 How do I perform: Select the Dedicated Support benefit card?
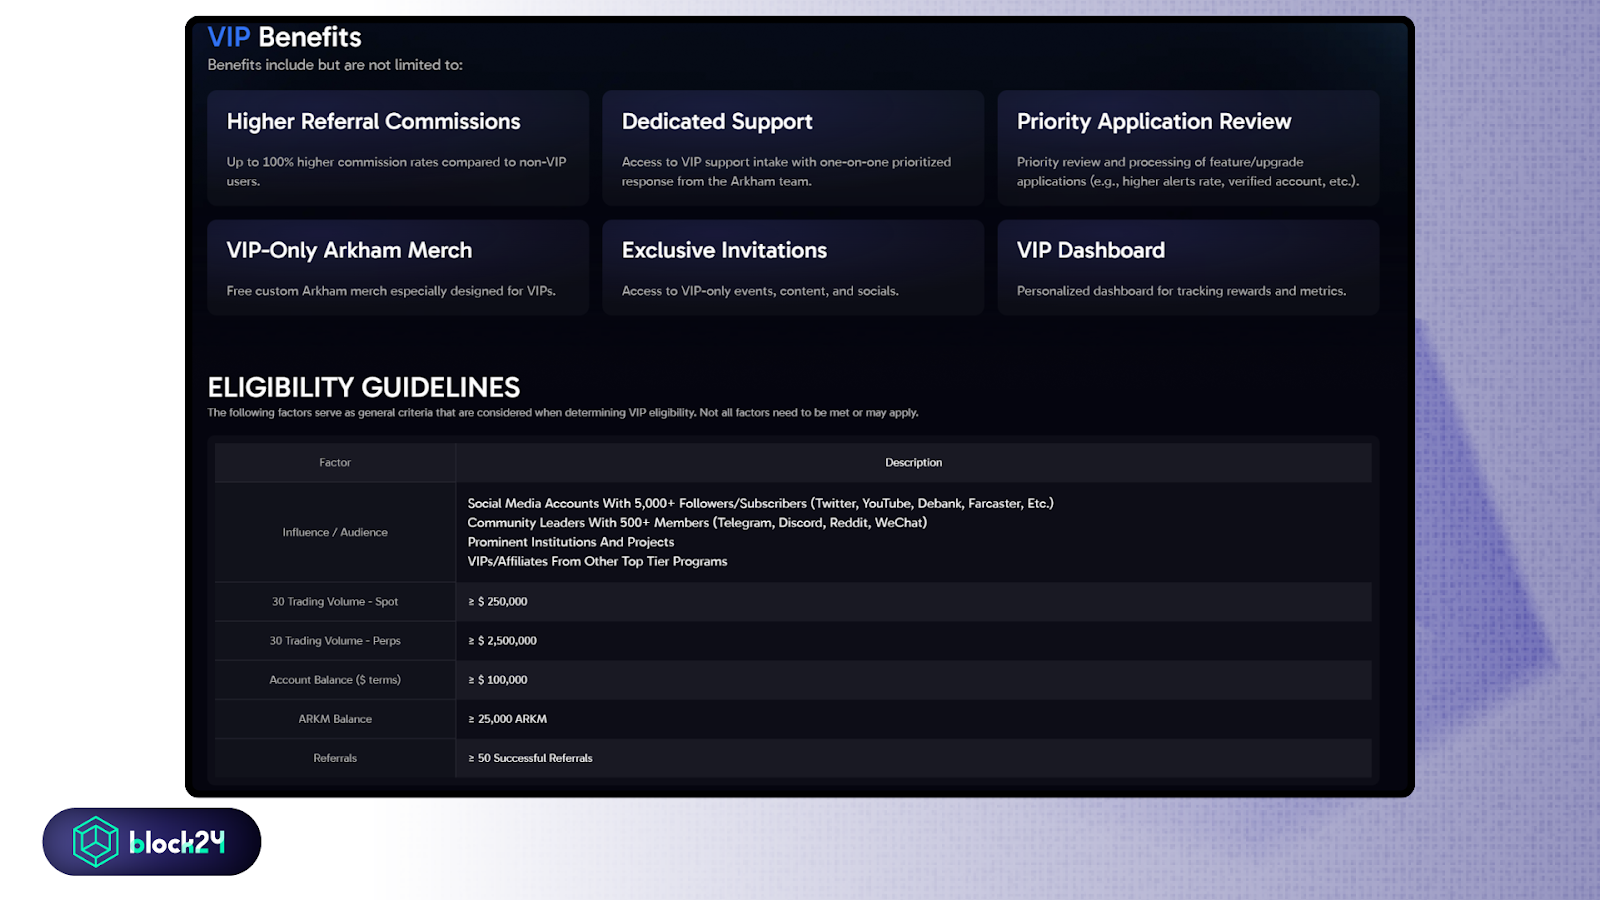coord(793,148)
